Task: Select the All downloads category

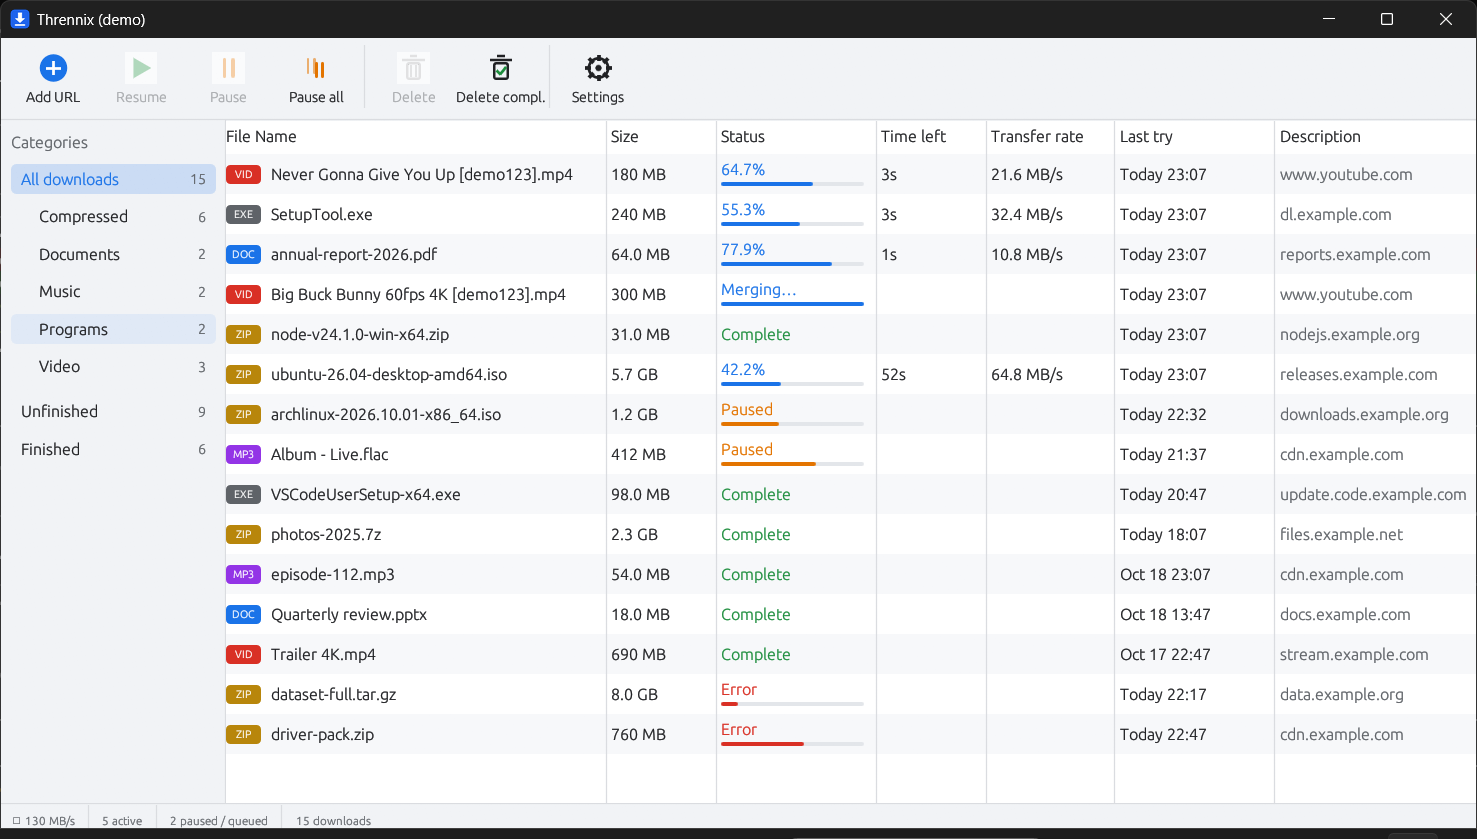Action: coord(113,179)
